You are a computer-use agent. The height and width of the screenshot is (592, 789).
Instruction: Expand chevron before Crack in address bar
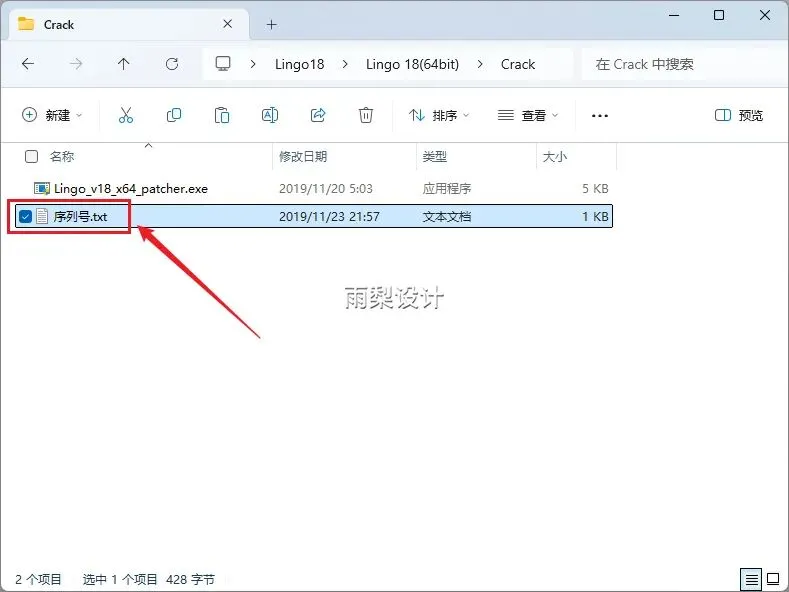480,64
